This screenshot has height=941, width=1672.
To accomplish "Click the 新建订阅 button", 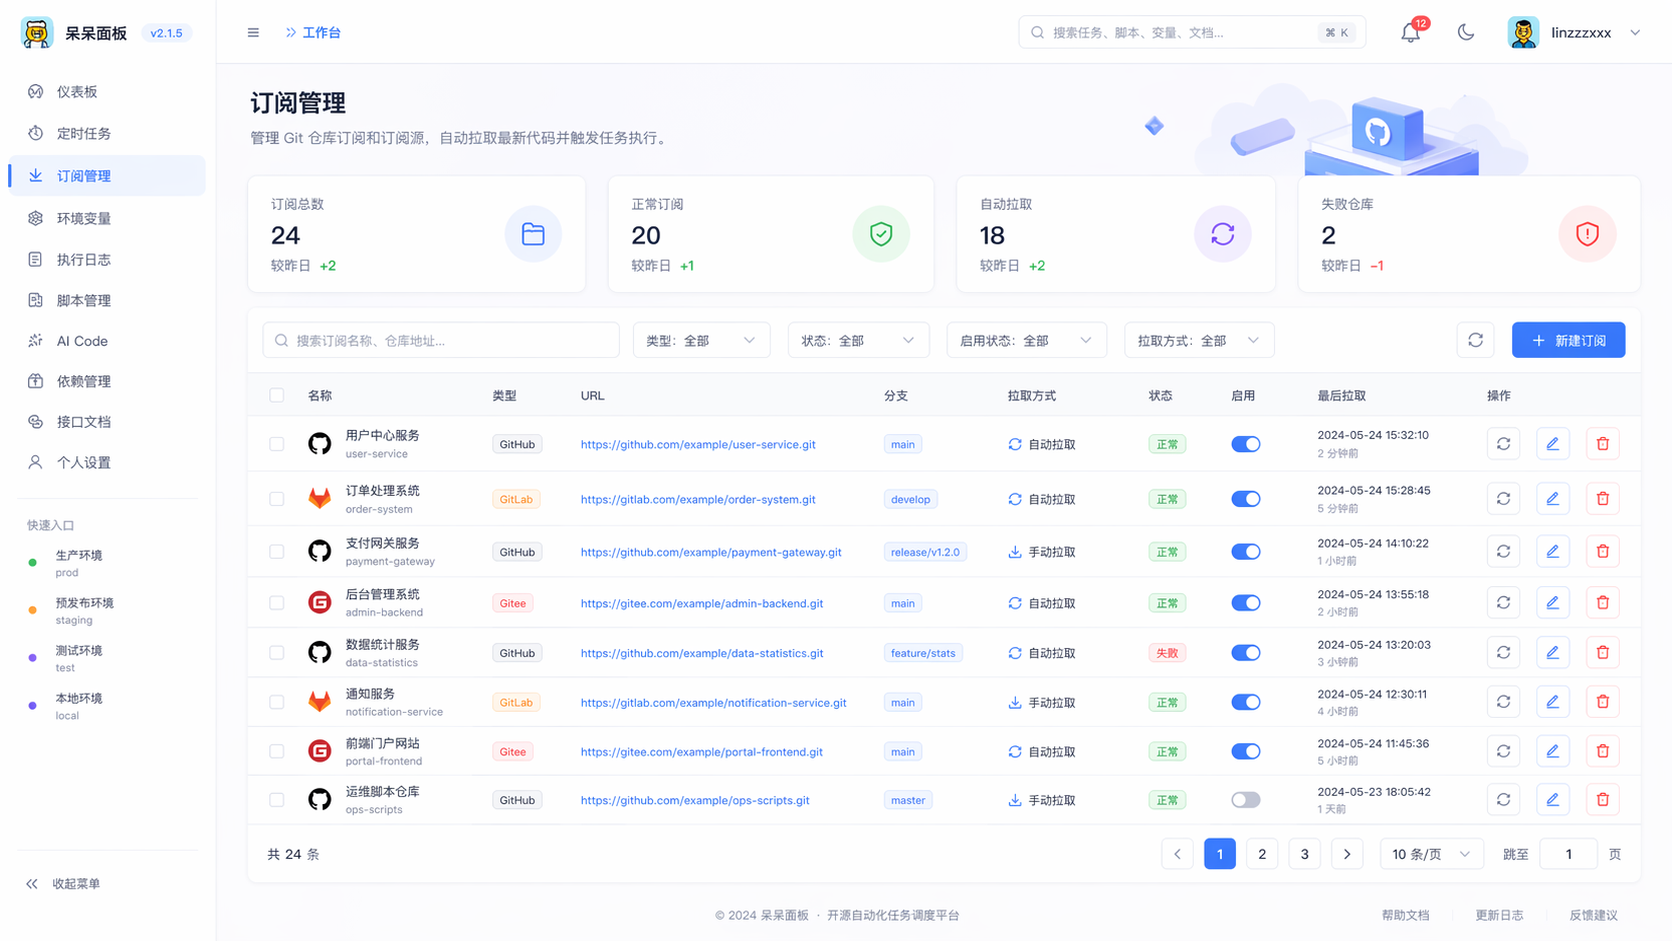I will 1568,340.
